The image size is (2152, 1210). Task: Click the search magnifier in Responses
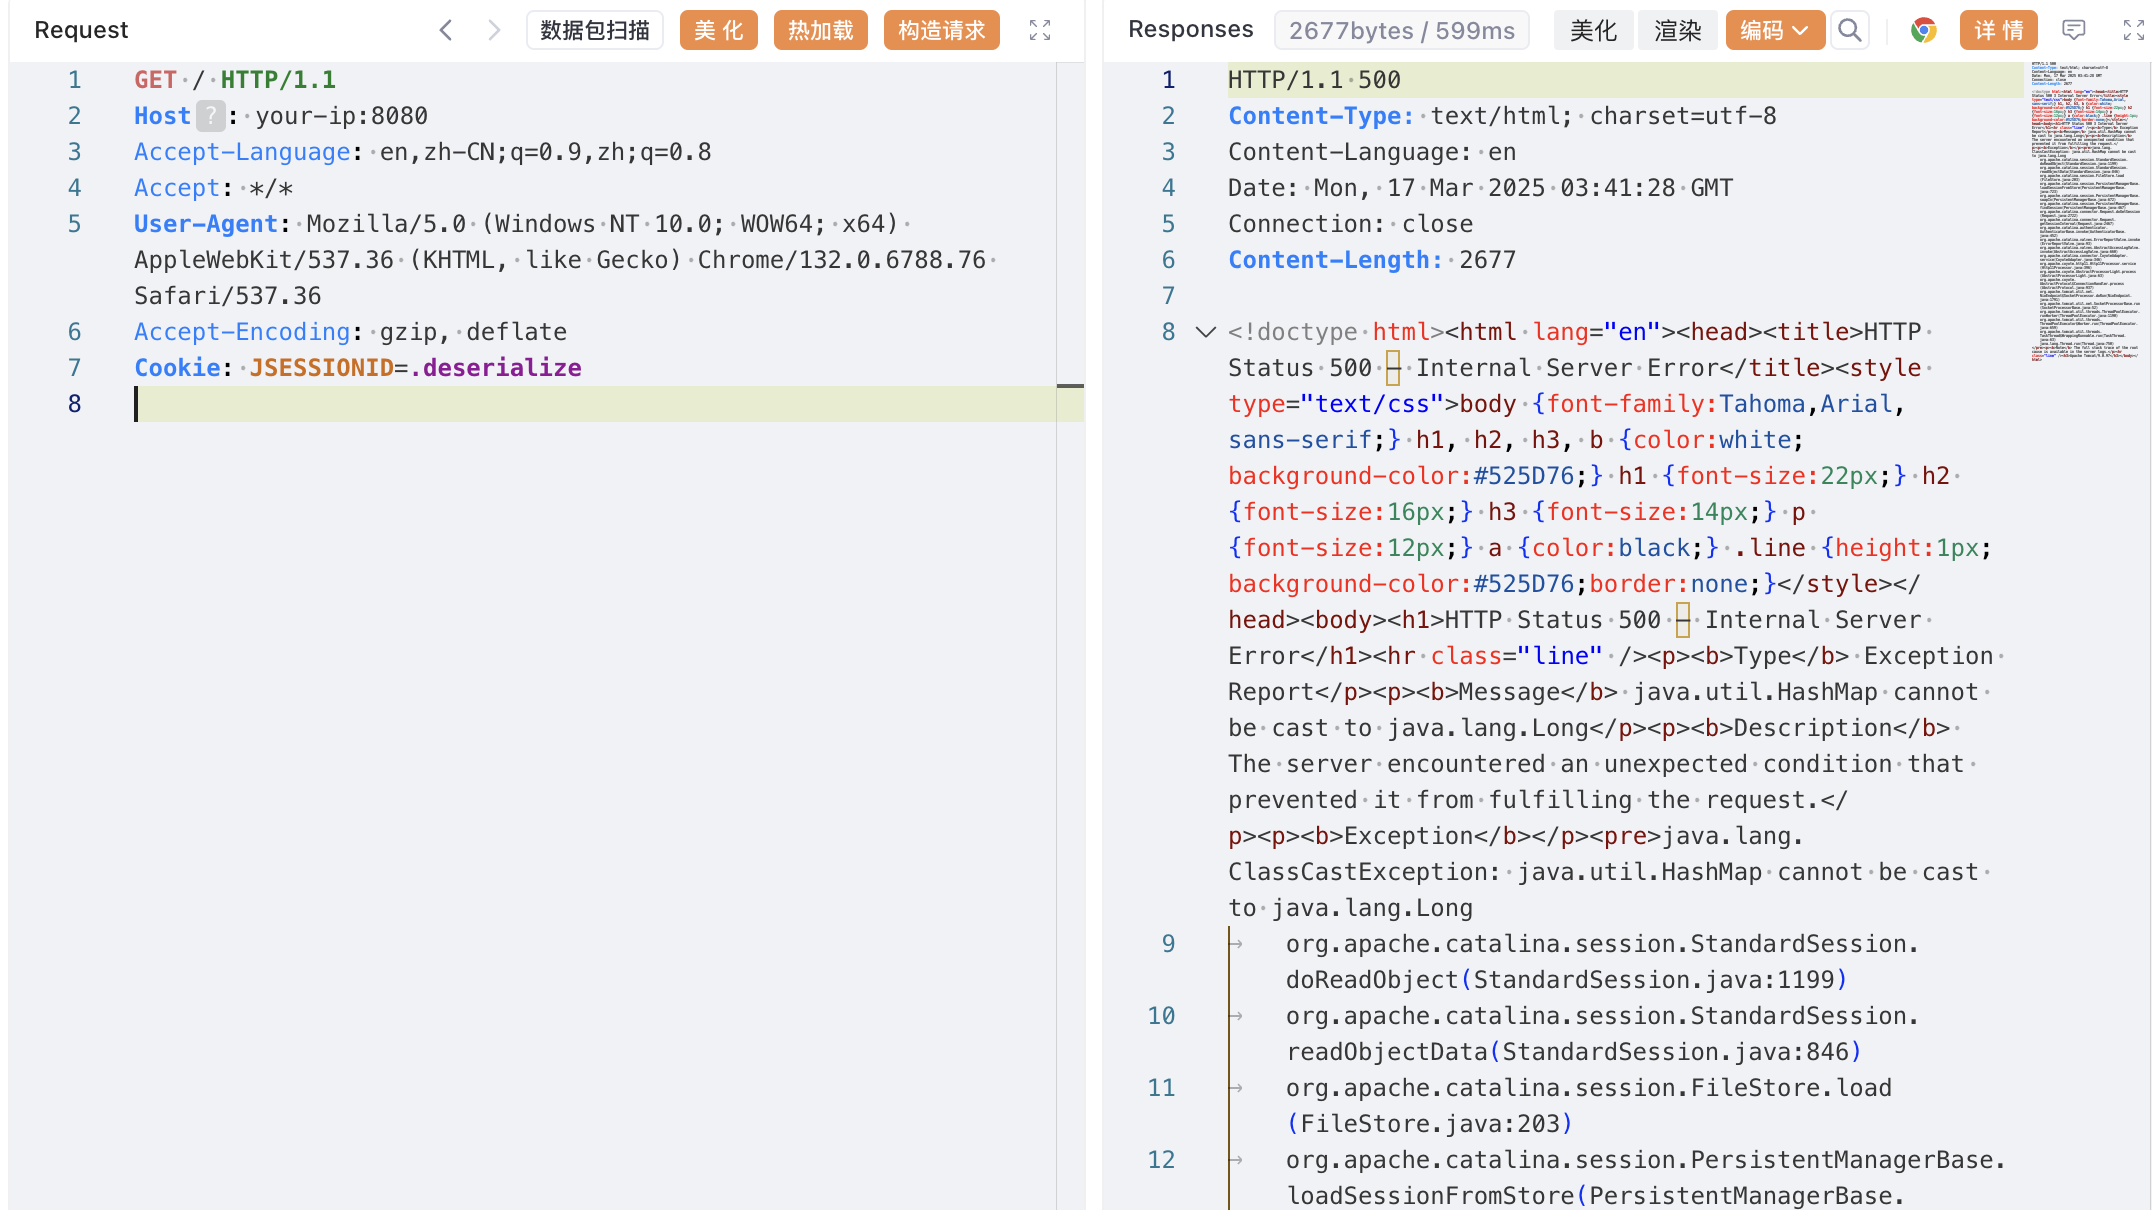[1850, 30]
